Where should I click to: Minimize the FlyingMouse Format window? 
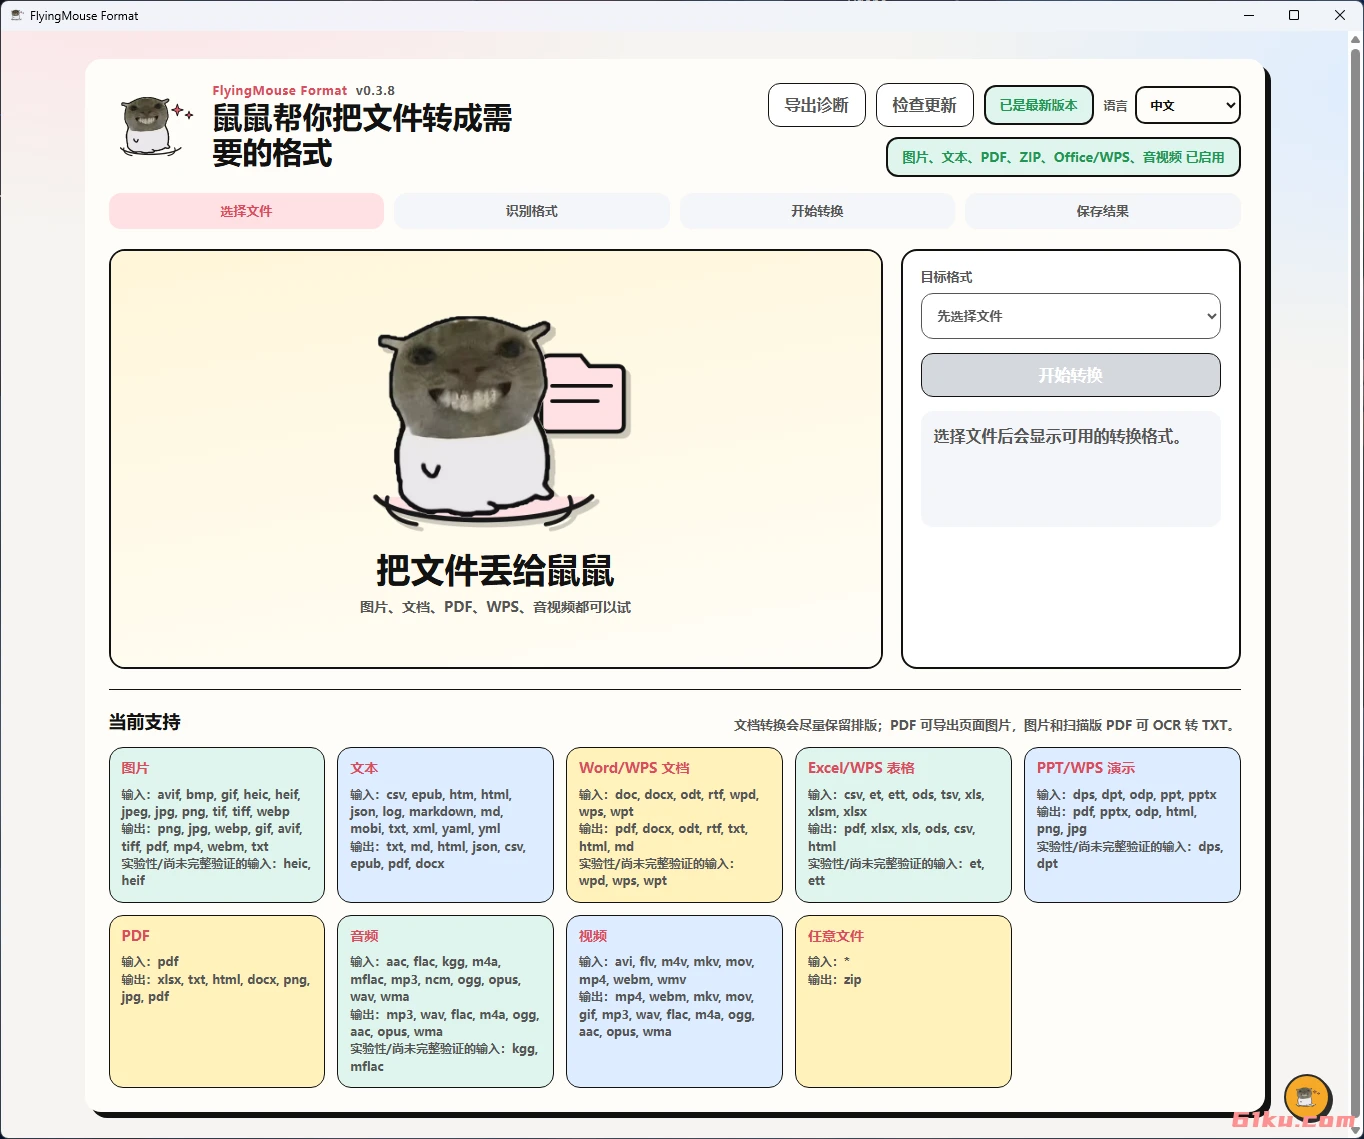point(1248,15)
